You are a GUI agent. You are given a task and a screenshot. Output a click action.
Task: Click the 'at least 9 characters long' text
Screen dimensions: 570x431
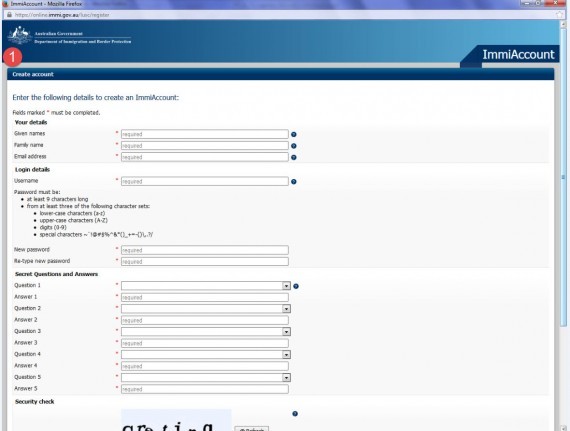57,199
